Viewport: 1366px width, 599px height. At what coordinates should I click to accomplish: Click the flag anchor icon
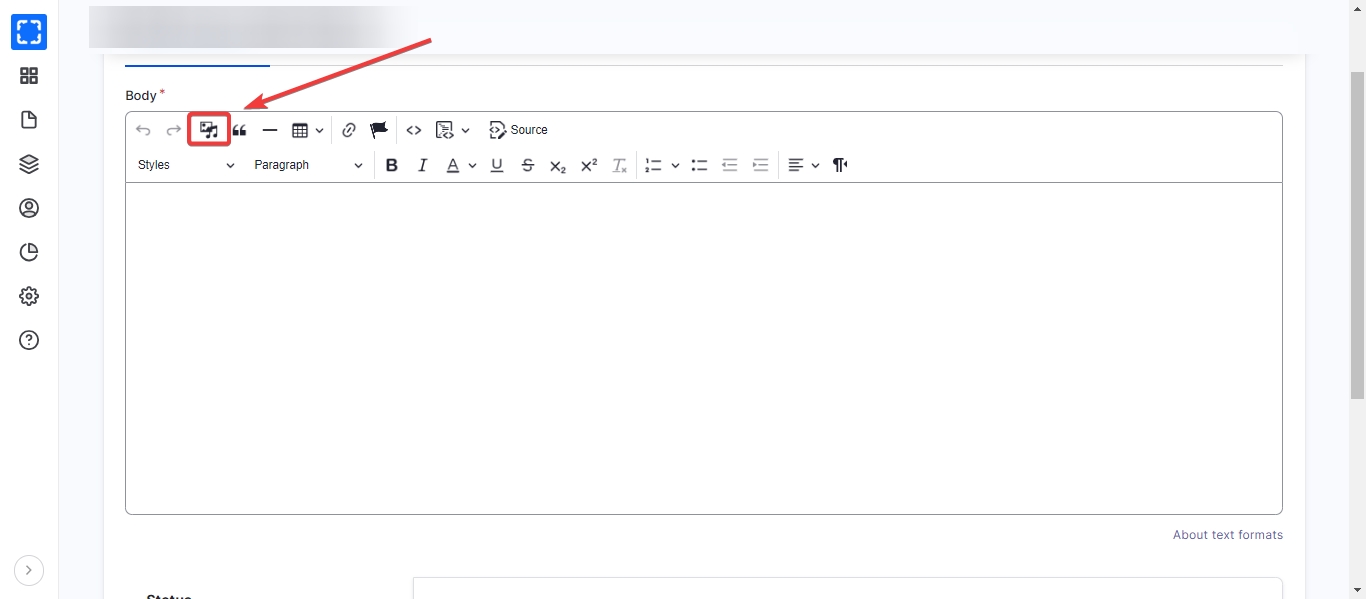coord(379,130)
